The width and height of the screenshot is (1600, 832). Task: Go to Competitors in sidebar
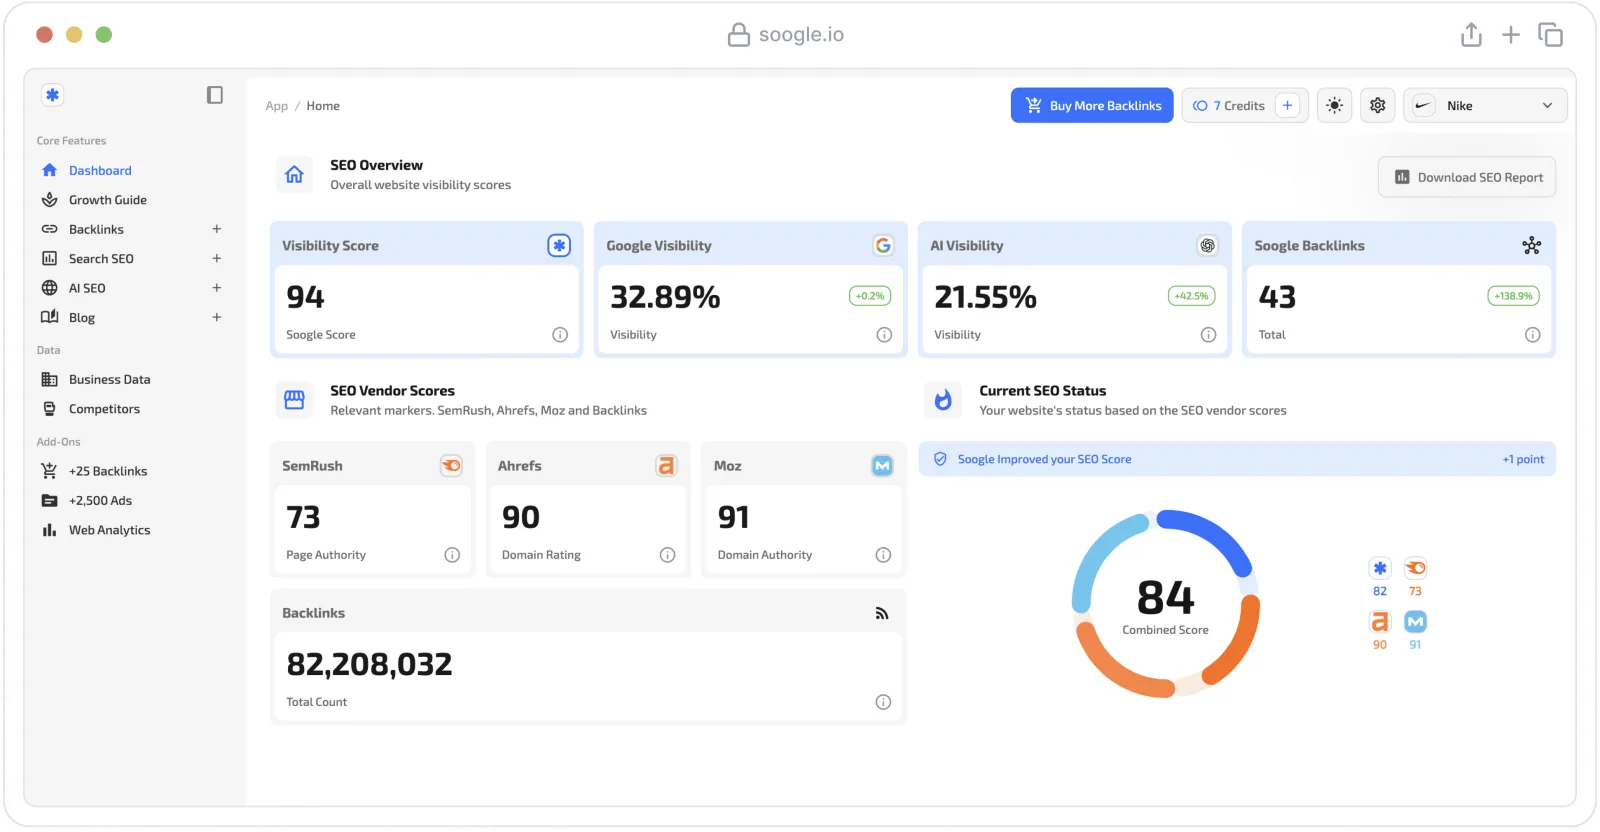(104, 409)
